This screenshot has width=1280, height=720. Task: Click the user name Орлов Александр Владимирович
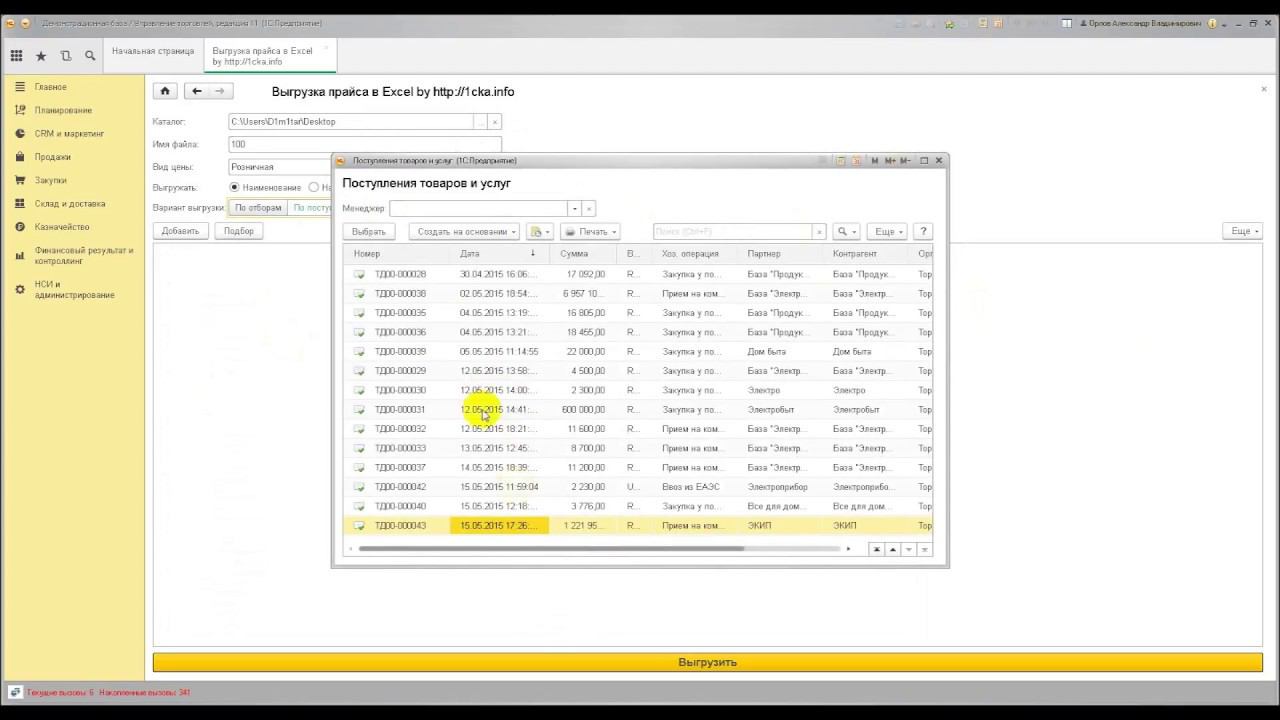(x=1147, y=23)
